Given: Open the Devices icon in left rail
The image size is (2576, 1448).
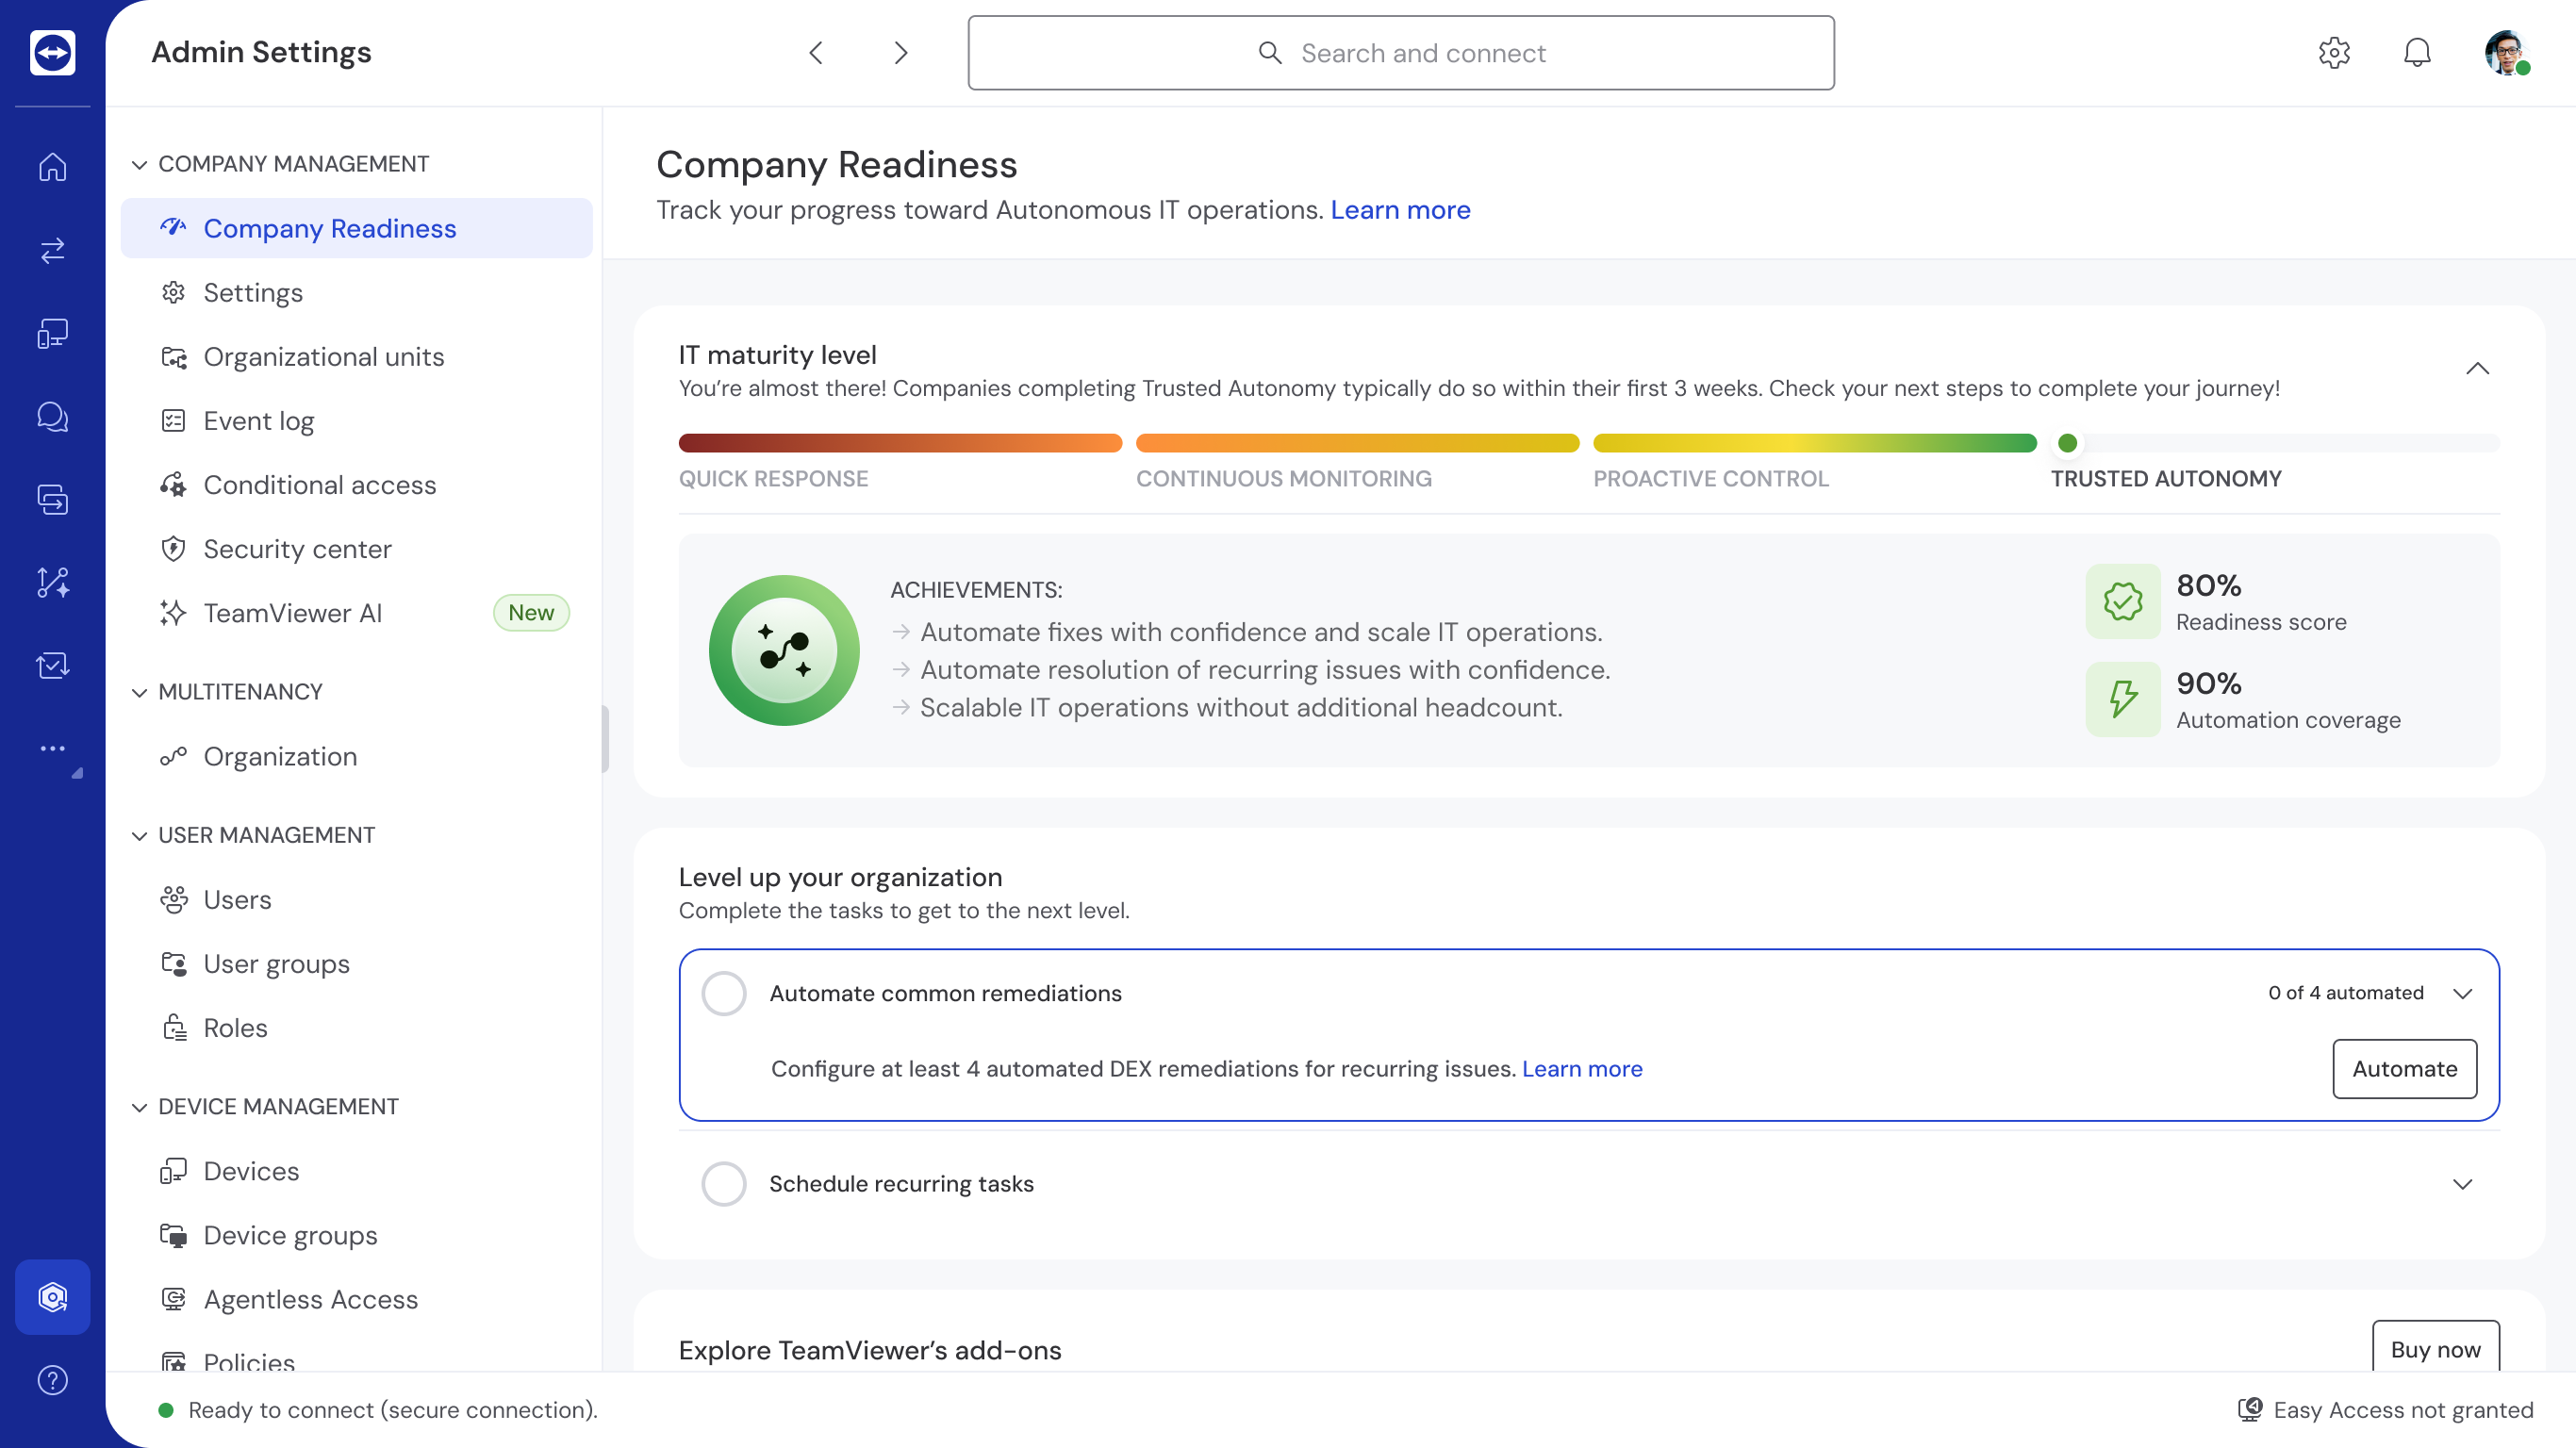Looking at the screenshot, I should click(x=52, y=333).
